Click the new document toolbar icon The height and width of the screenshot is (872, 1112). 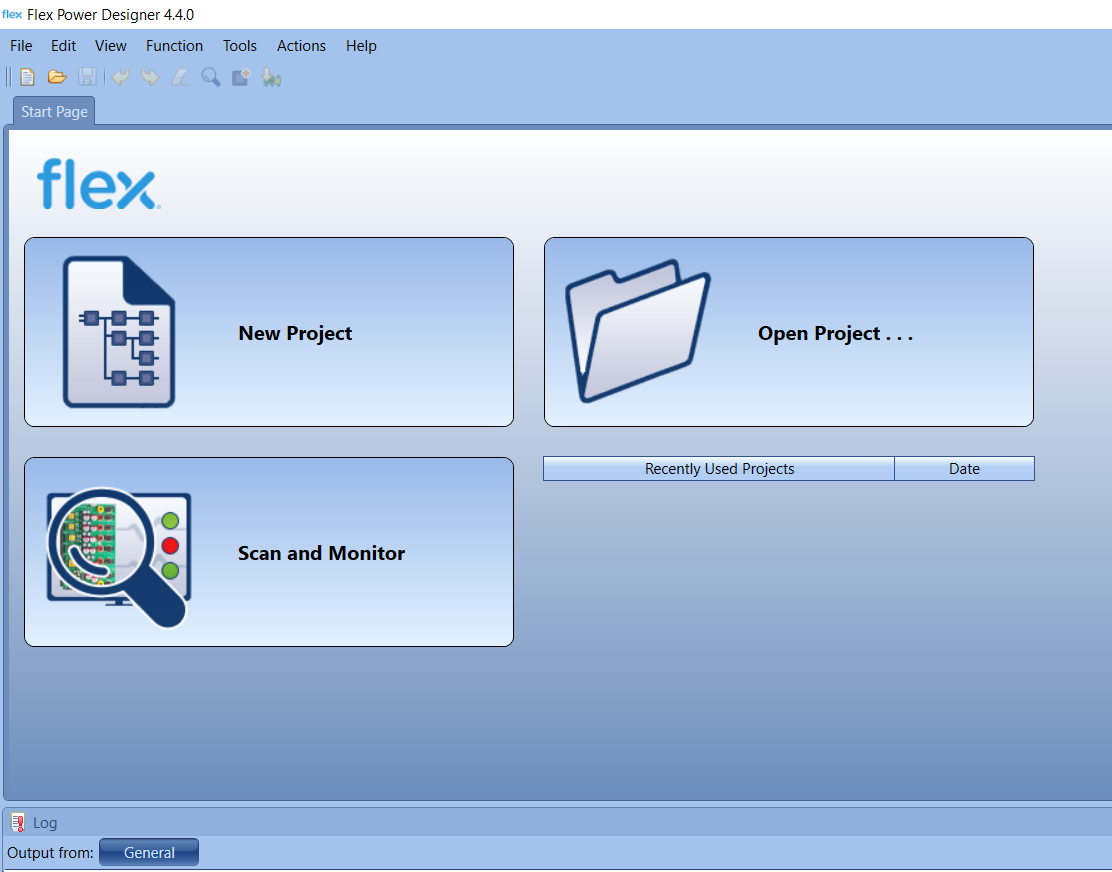27,77
